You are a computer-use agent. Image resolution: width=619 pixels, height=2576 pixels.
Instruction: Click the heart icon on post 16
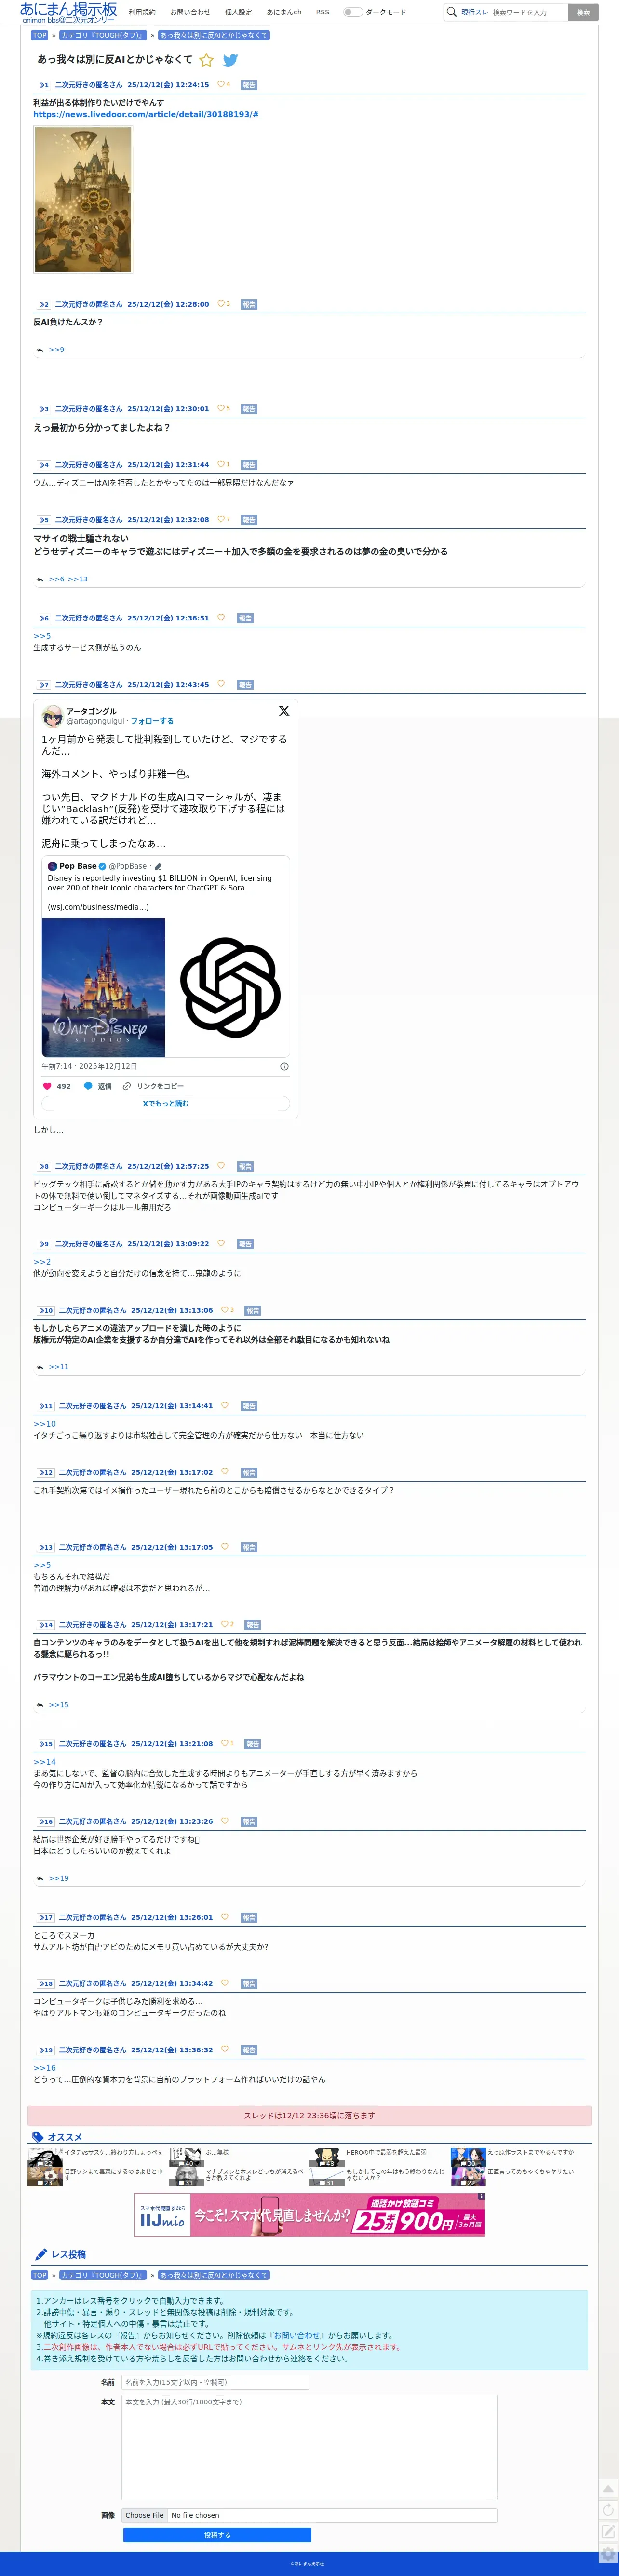point(225,1821)
